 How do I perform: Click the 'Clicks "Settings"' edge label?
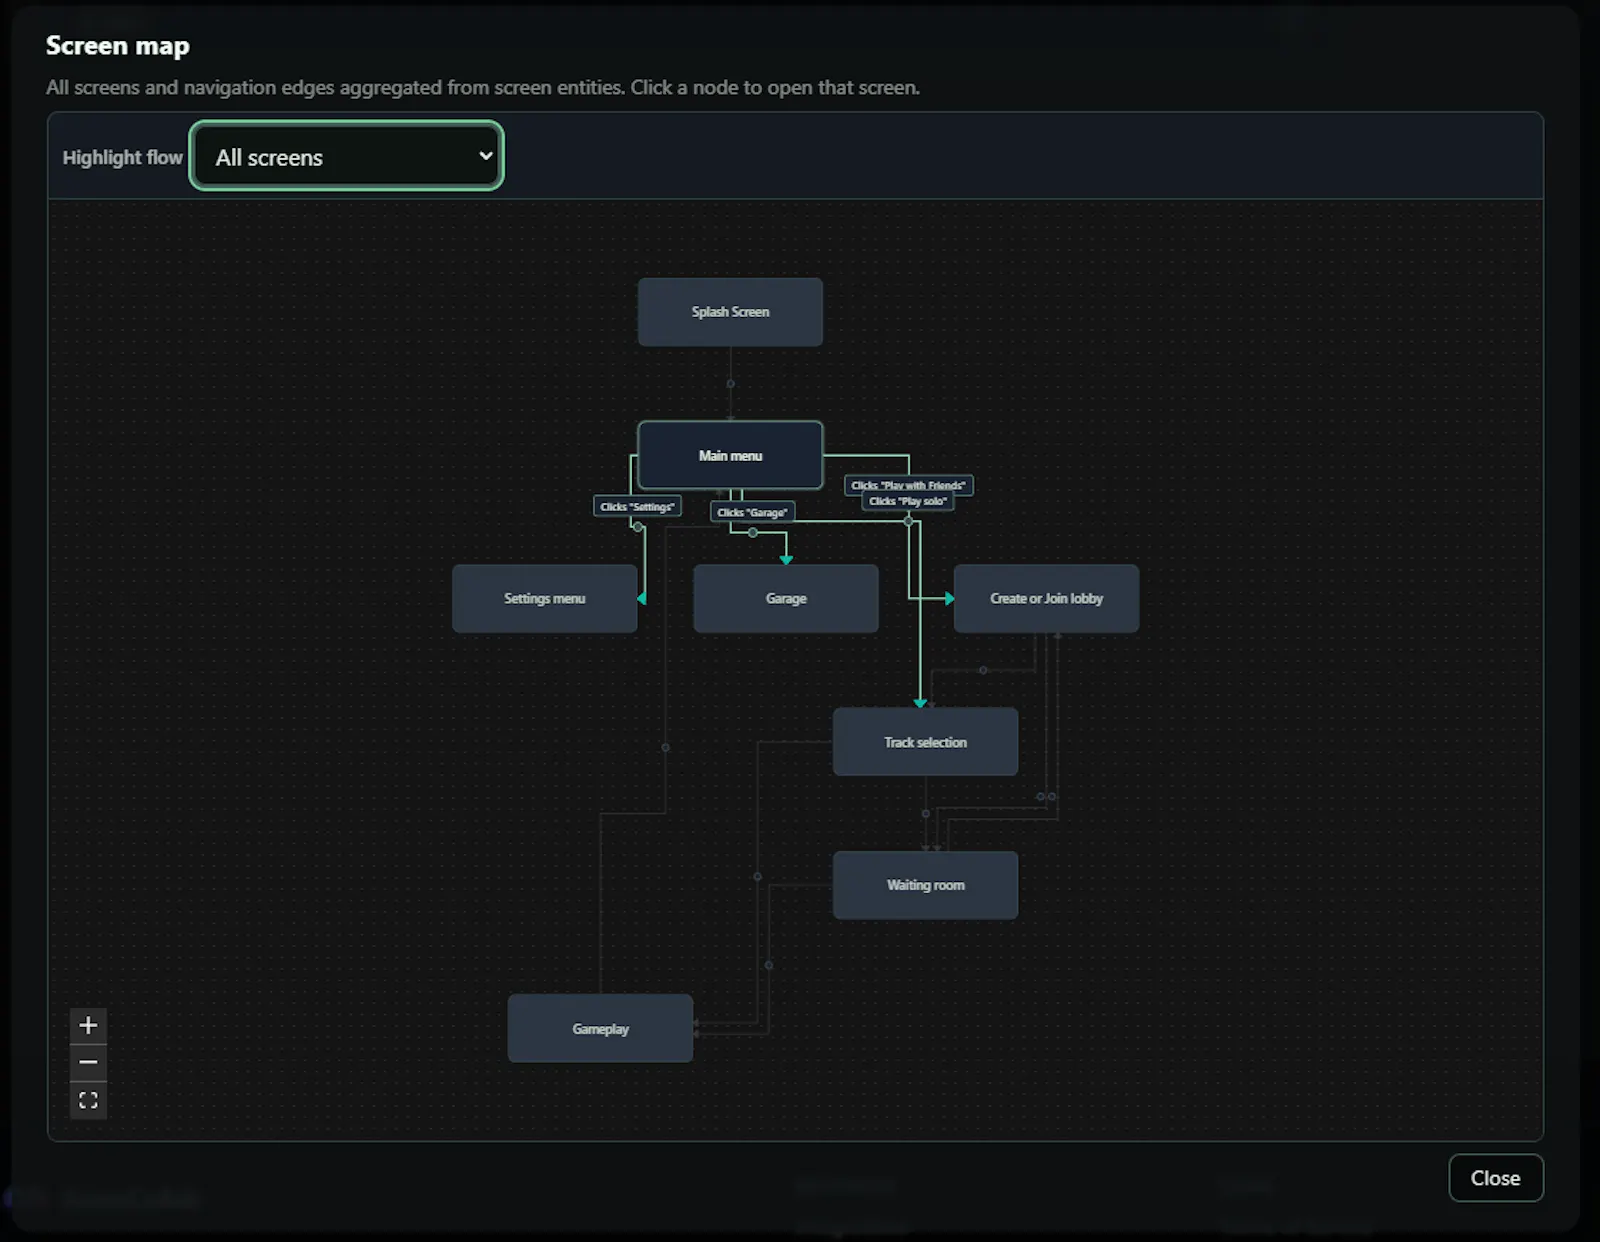[x=637, y=507]
